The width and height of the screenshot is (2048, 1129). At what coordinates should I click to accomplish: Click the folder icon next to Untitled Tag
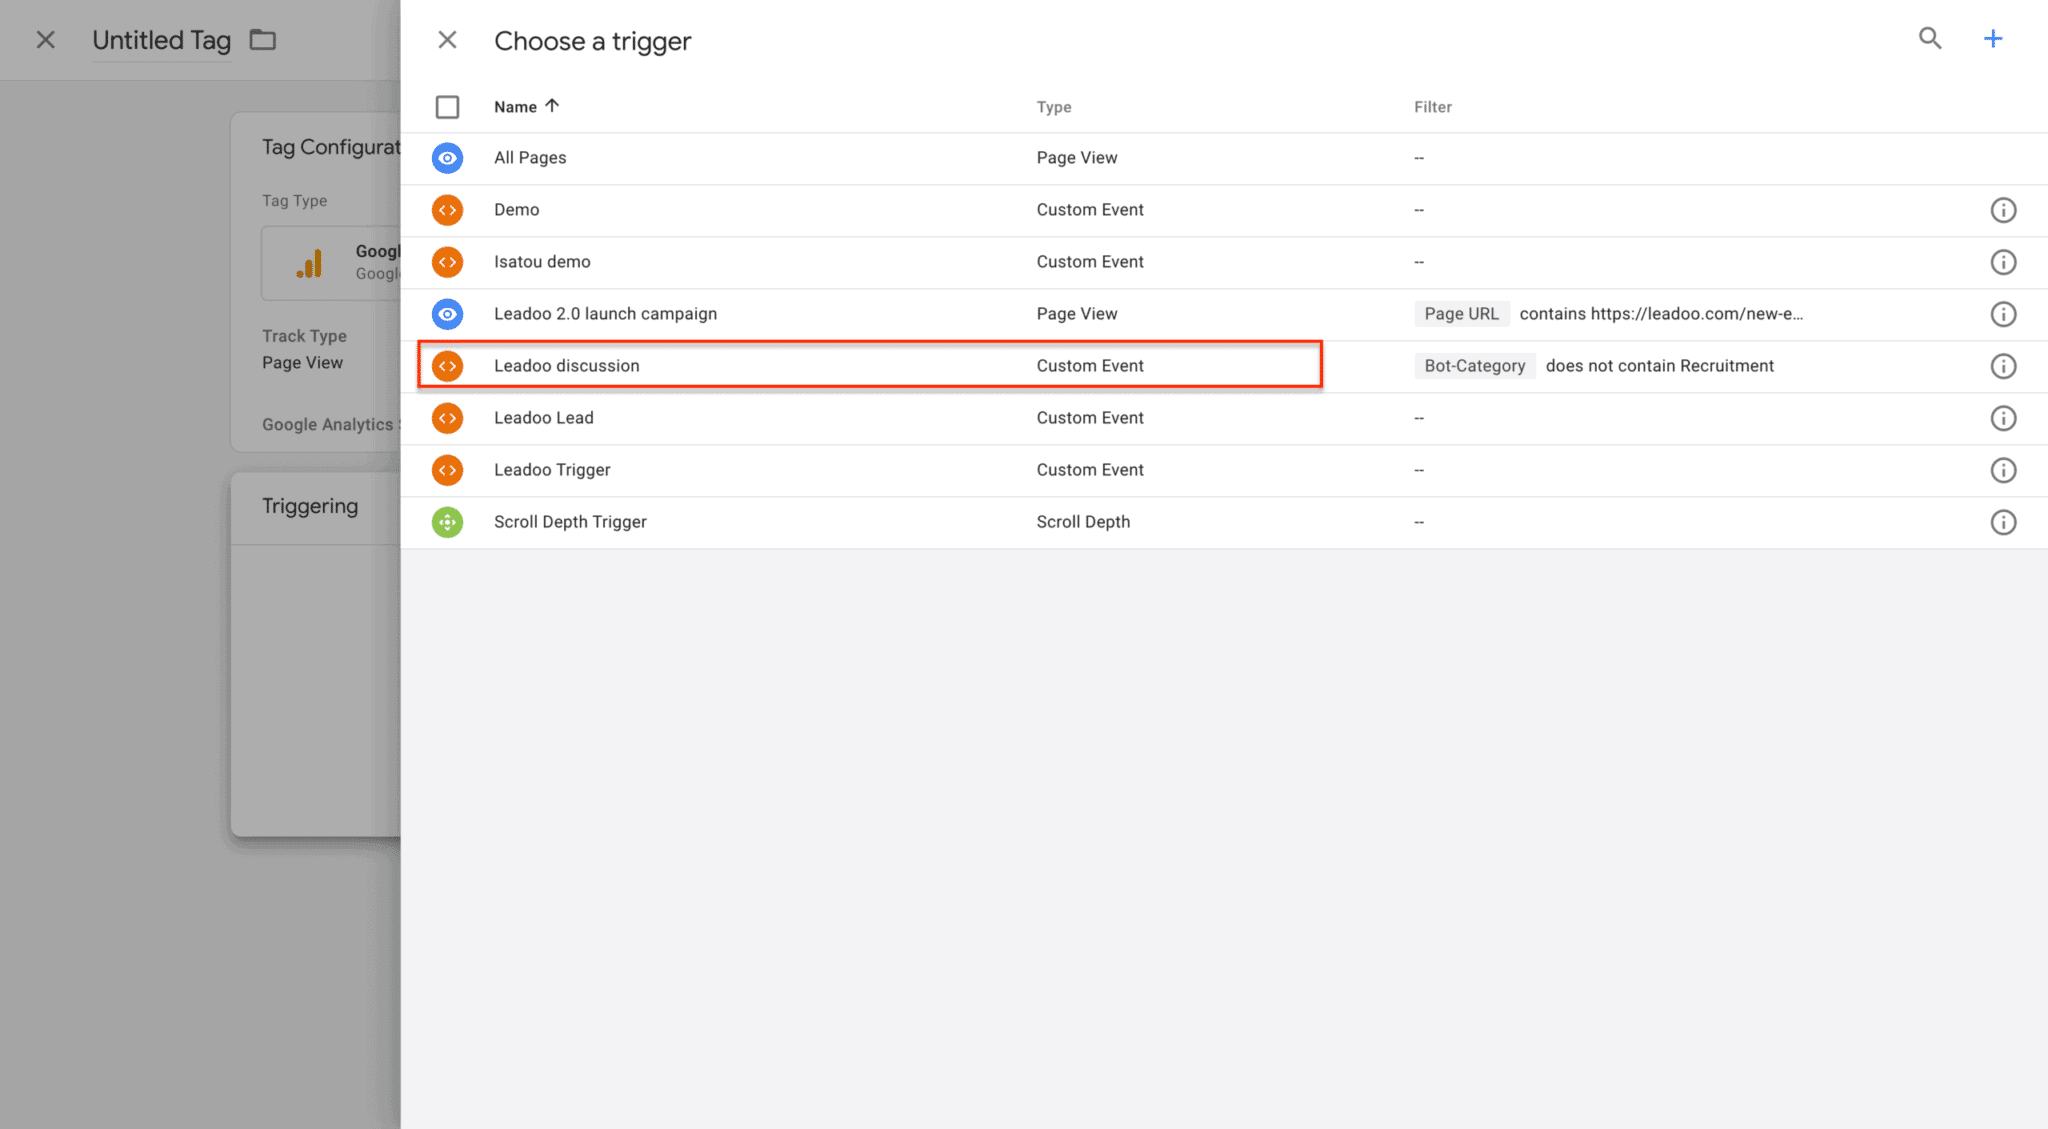point(262,40)
